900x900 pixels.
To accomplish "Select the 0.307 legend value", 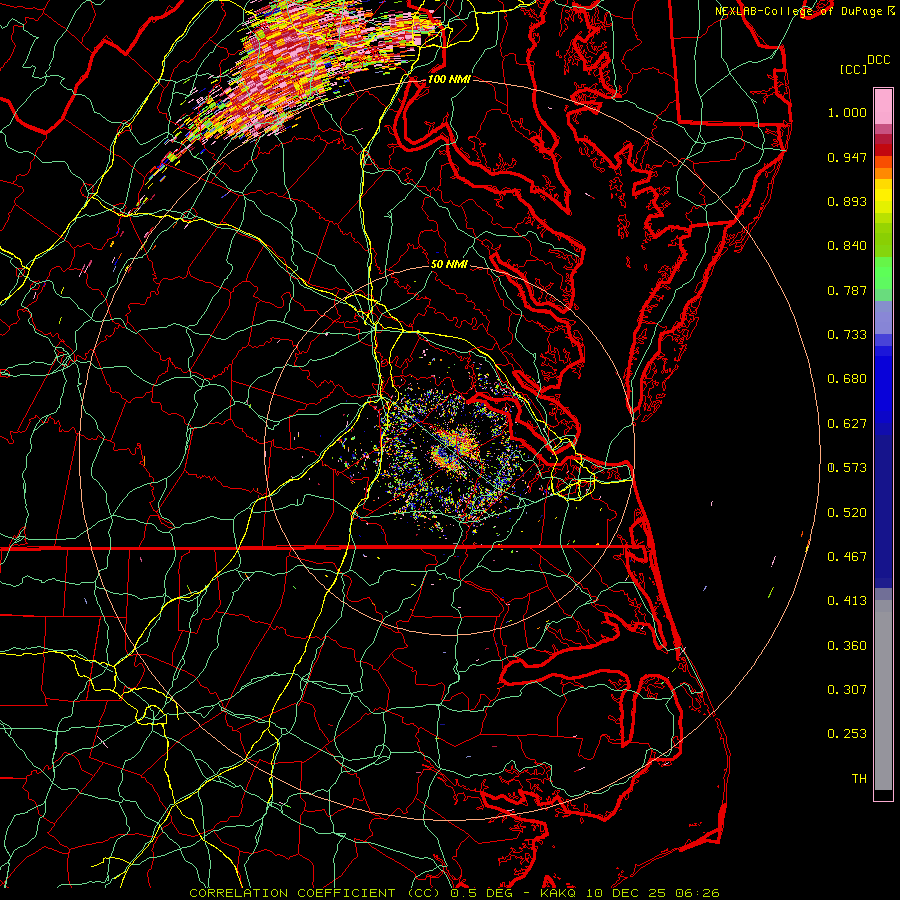I will click(847, 689).
